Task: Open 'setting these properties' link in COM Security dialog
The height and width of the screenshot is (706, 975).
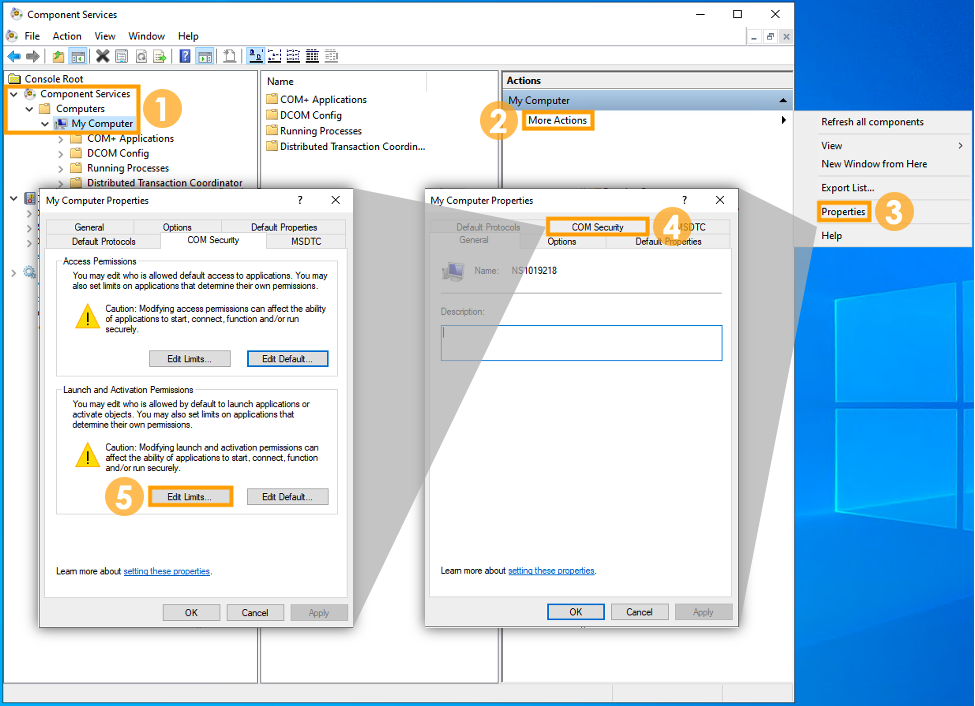Action: coord(166,571)
